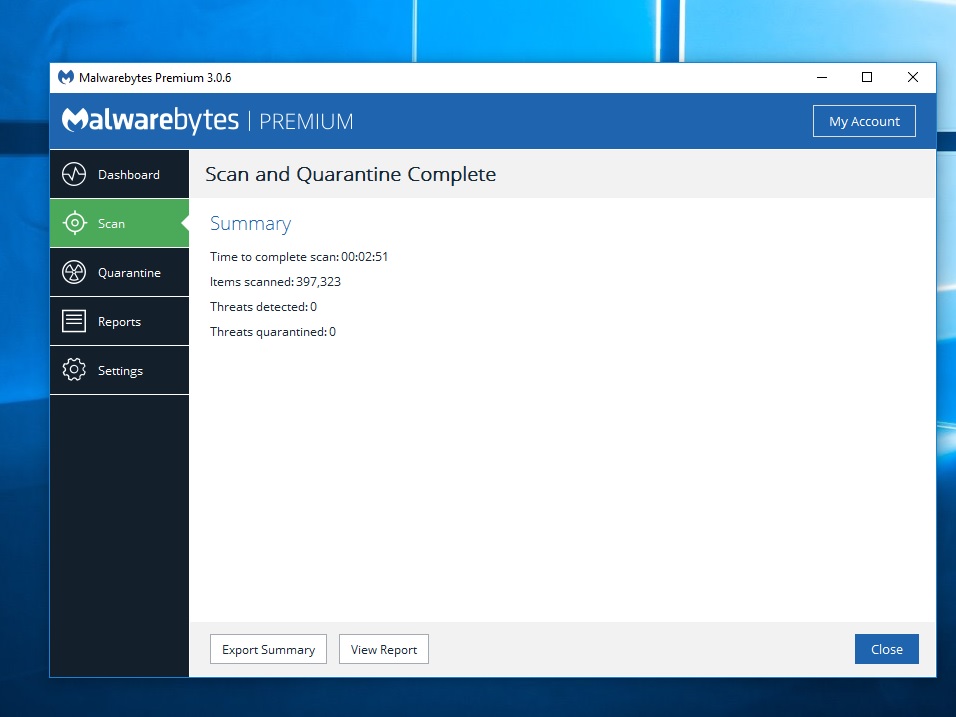Maximize the Malwarebytes window

point(867,77)
